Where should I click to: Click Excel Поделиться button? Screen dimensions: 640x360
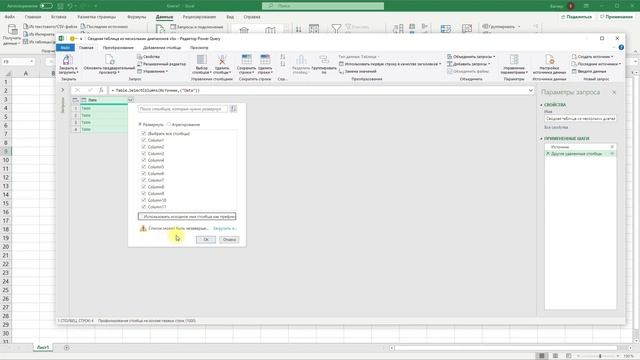pyautogui.click(x=576, y=17)
